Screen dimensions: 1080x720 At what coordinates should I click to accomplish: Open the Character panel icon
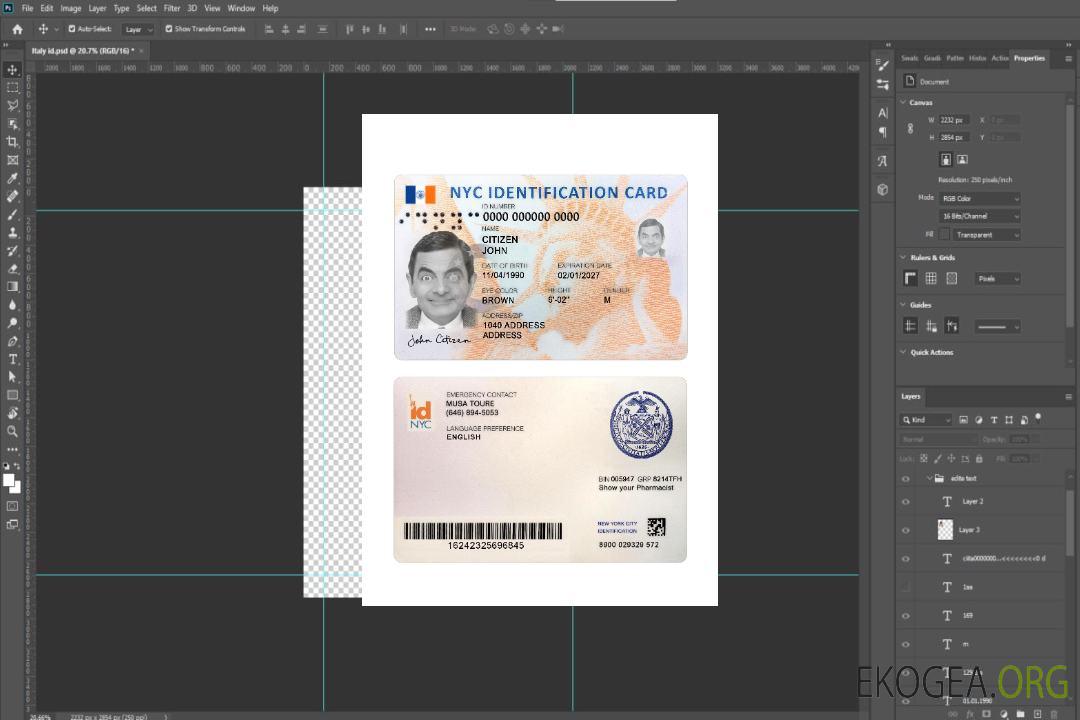pyautogui.click(x=882, y=112)
